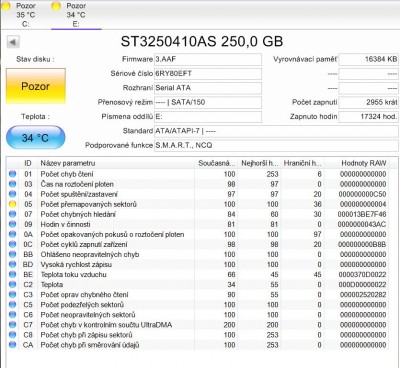Screen dimensions: 400x368
Task: Click the Nejhorší column header
Action: point(259,163)
